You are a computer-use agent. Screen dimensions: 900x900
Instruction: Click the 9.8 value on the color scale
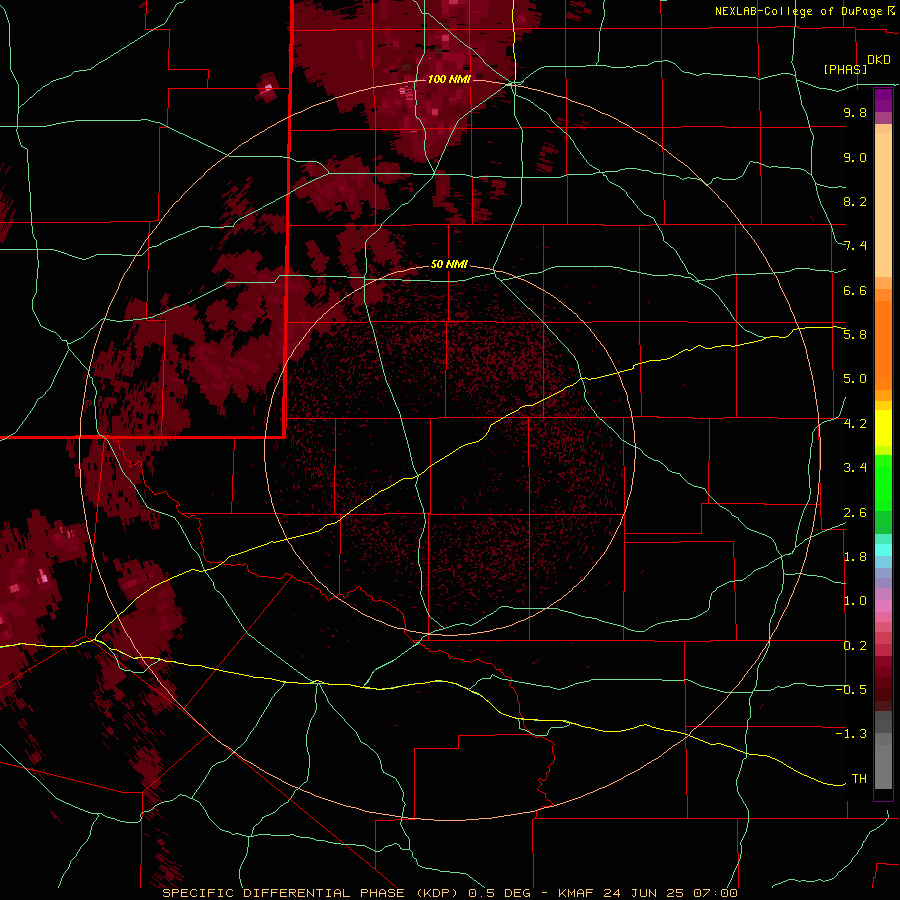(855, 112)
